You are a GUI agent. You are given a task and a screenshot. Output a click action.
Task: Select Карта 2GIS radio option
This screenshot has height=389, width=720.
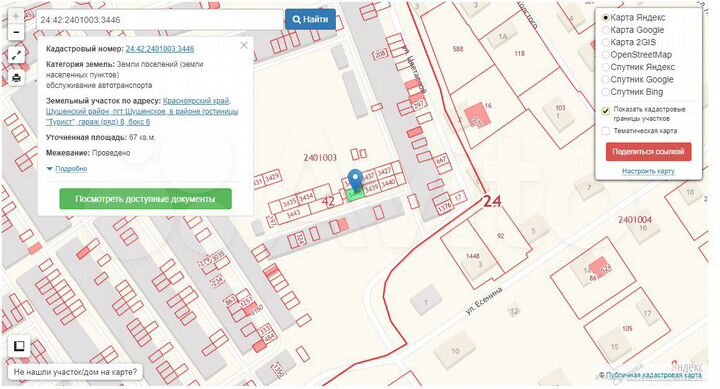606,42
